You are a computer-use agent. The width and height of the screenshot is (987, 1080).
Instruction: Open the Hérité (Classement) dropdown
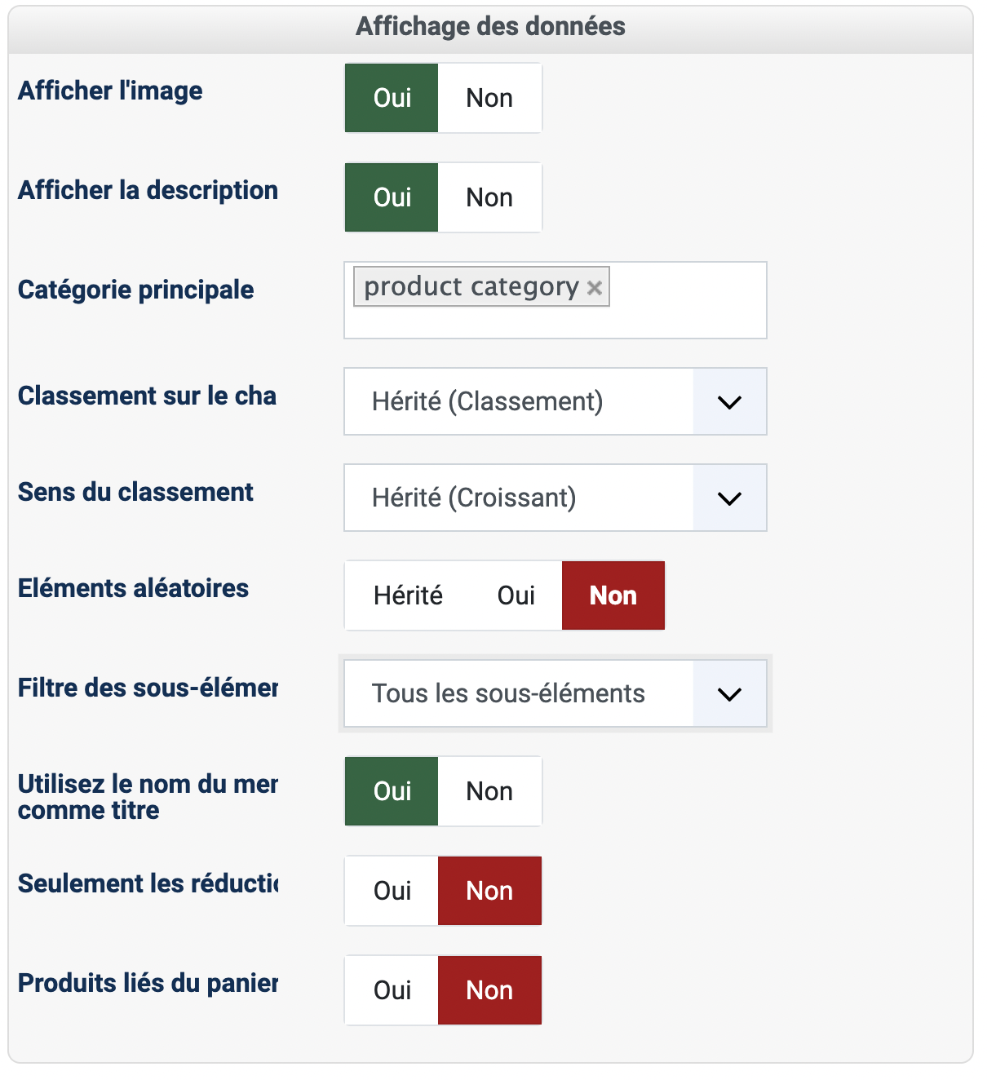tap(555, 402)
